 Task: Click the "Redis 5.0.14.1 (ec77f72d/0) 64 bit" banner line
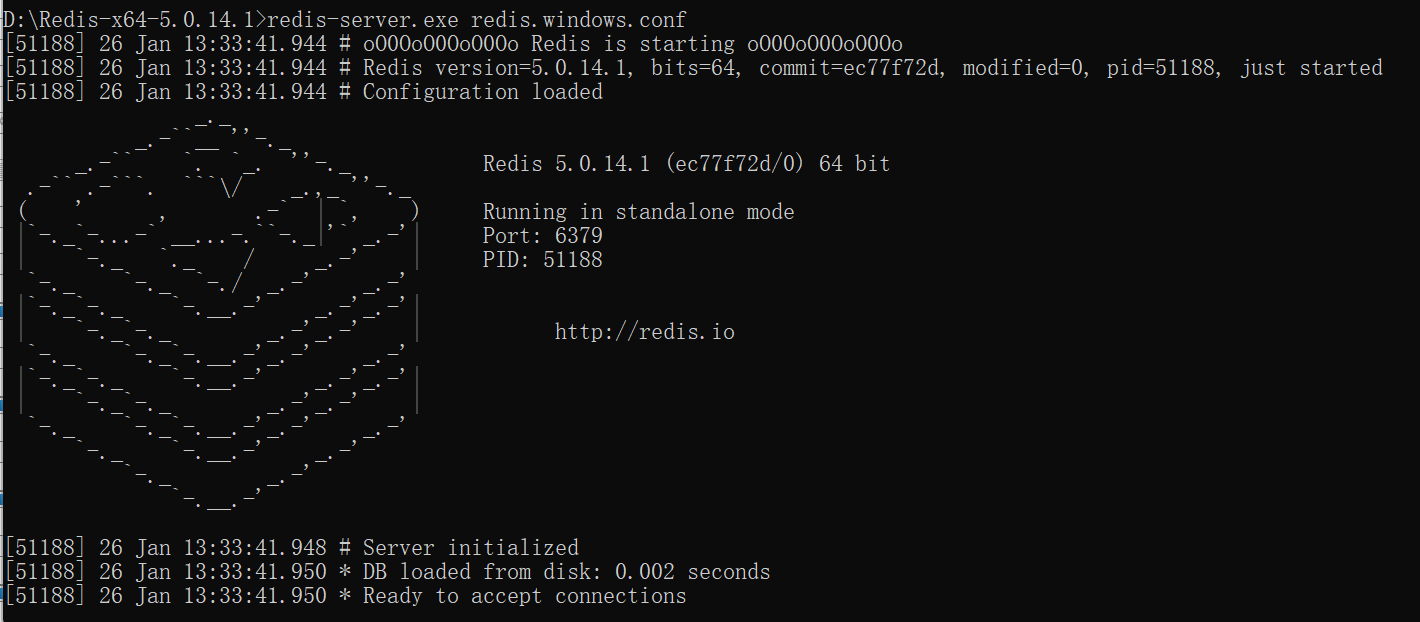pyautogui.click(x=686, y=164)
